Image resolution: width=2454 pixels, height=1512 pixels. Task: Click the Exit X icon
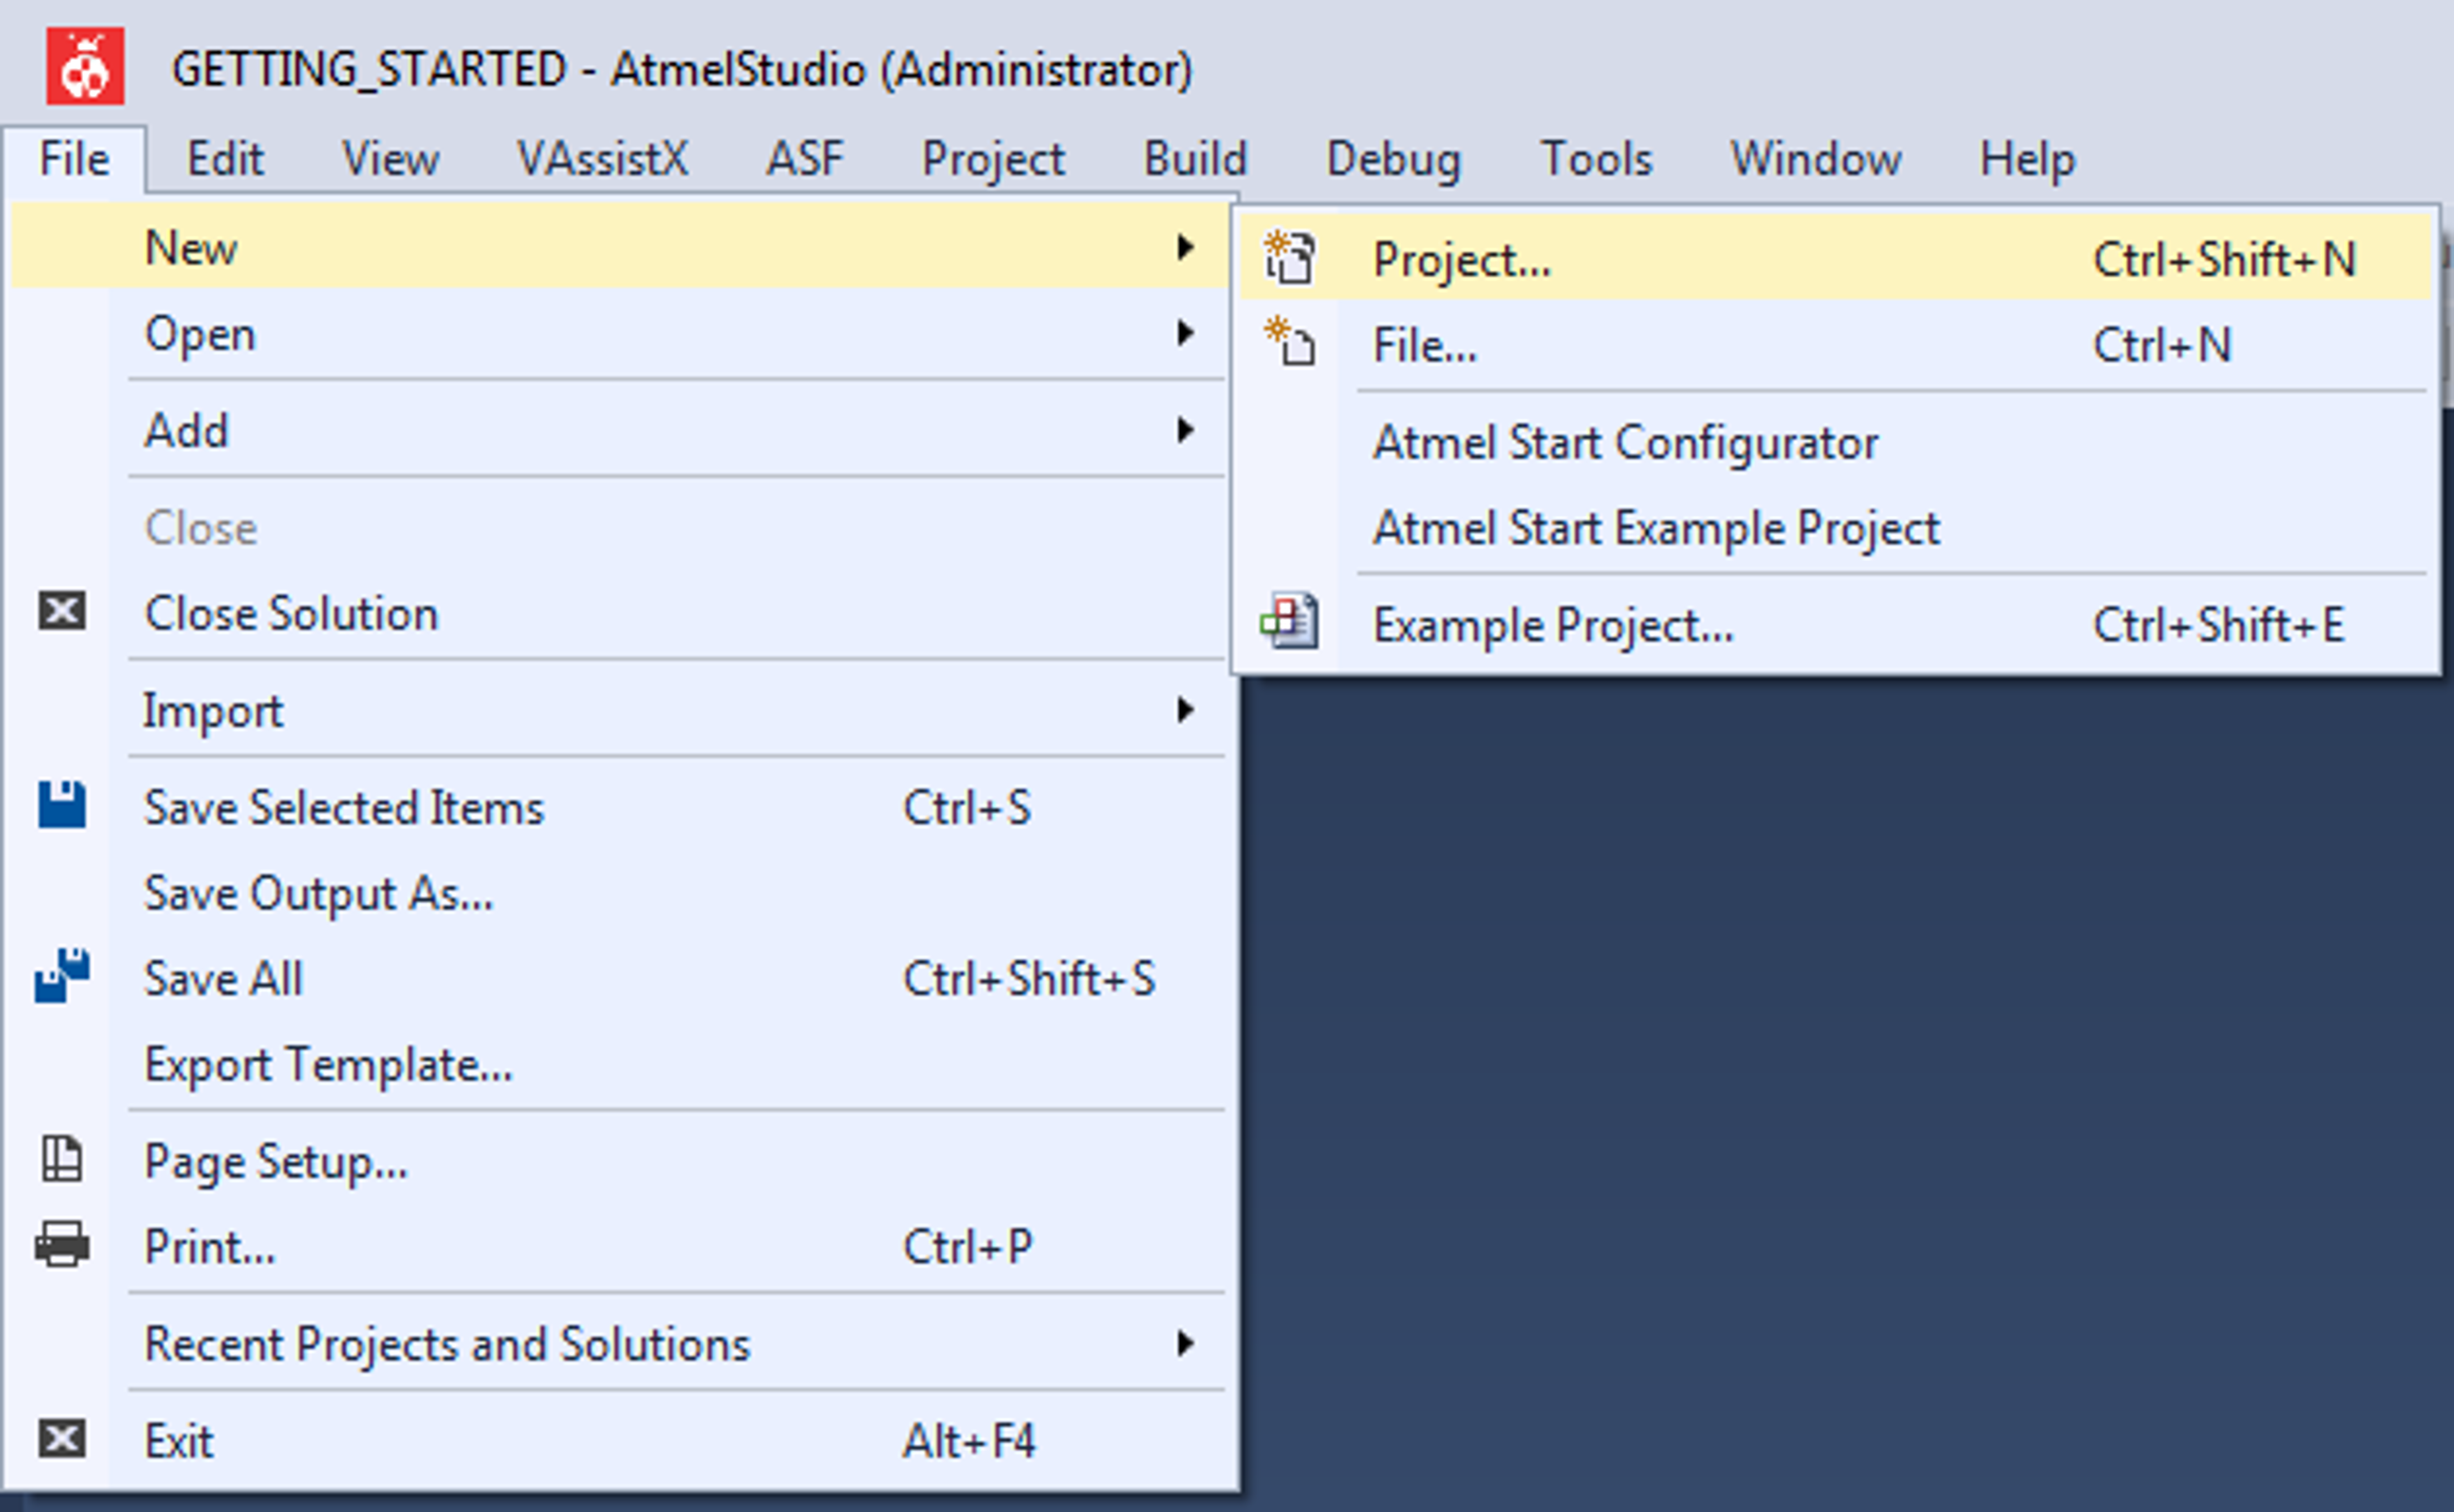62,1439
